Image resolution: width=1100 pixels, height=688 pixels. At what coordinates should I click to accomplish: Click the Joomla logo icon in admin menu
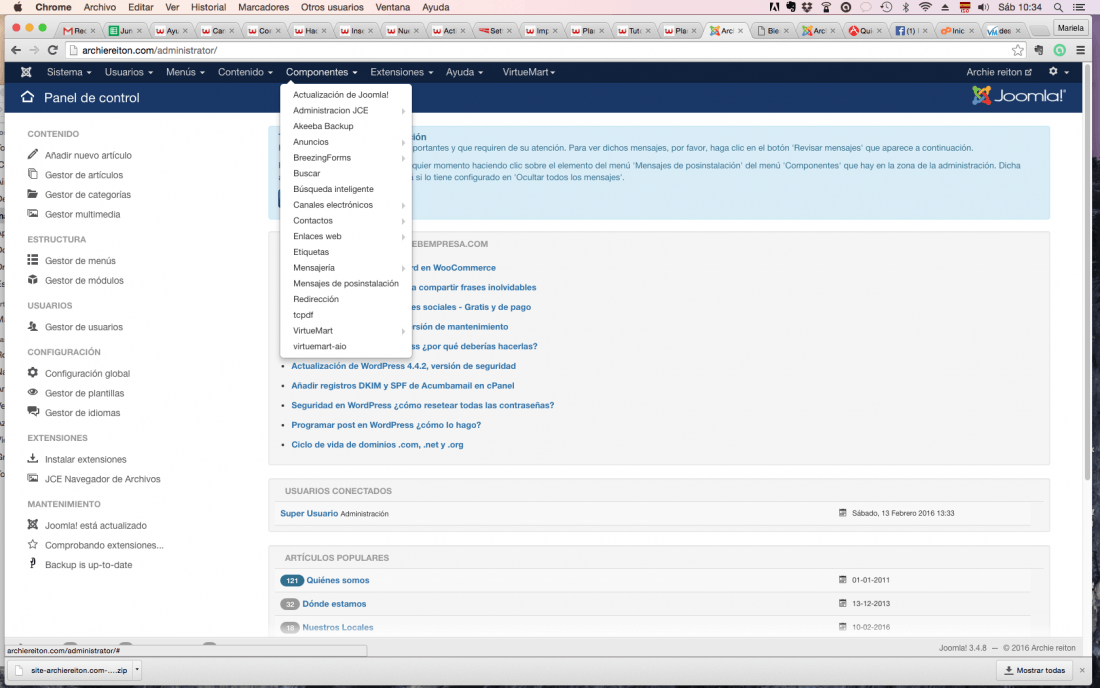click(x=26, y=72)
